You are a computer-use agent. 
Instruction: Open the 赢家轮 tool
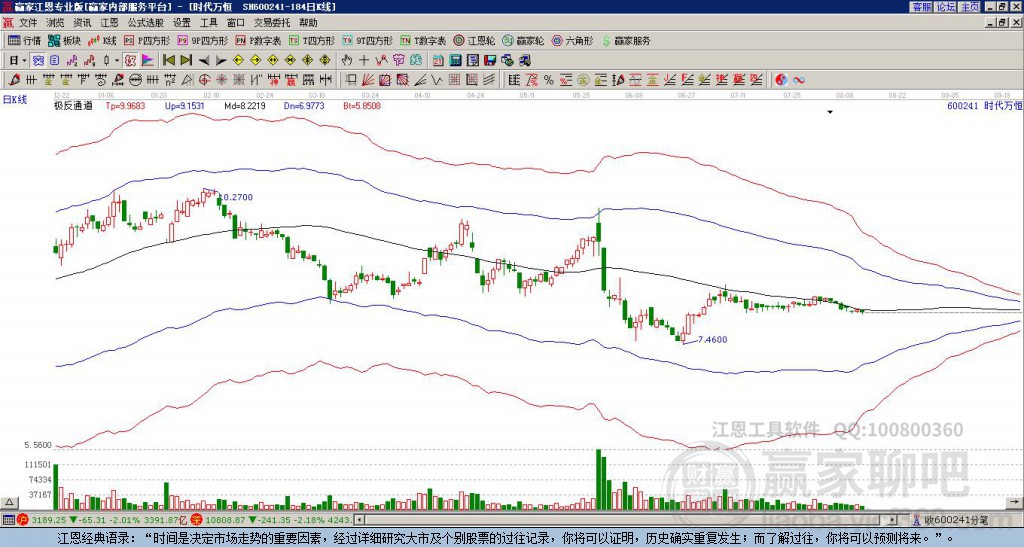[524, 40]
